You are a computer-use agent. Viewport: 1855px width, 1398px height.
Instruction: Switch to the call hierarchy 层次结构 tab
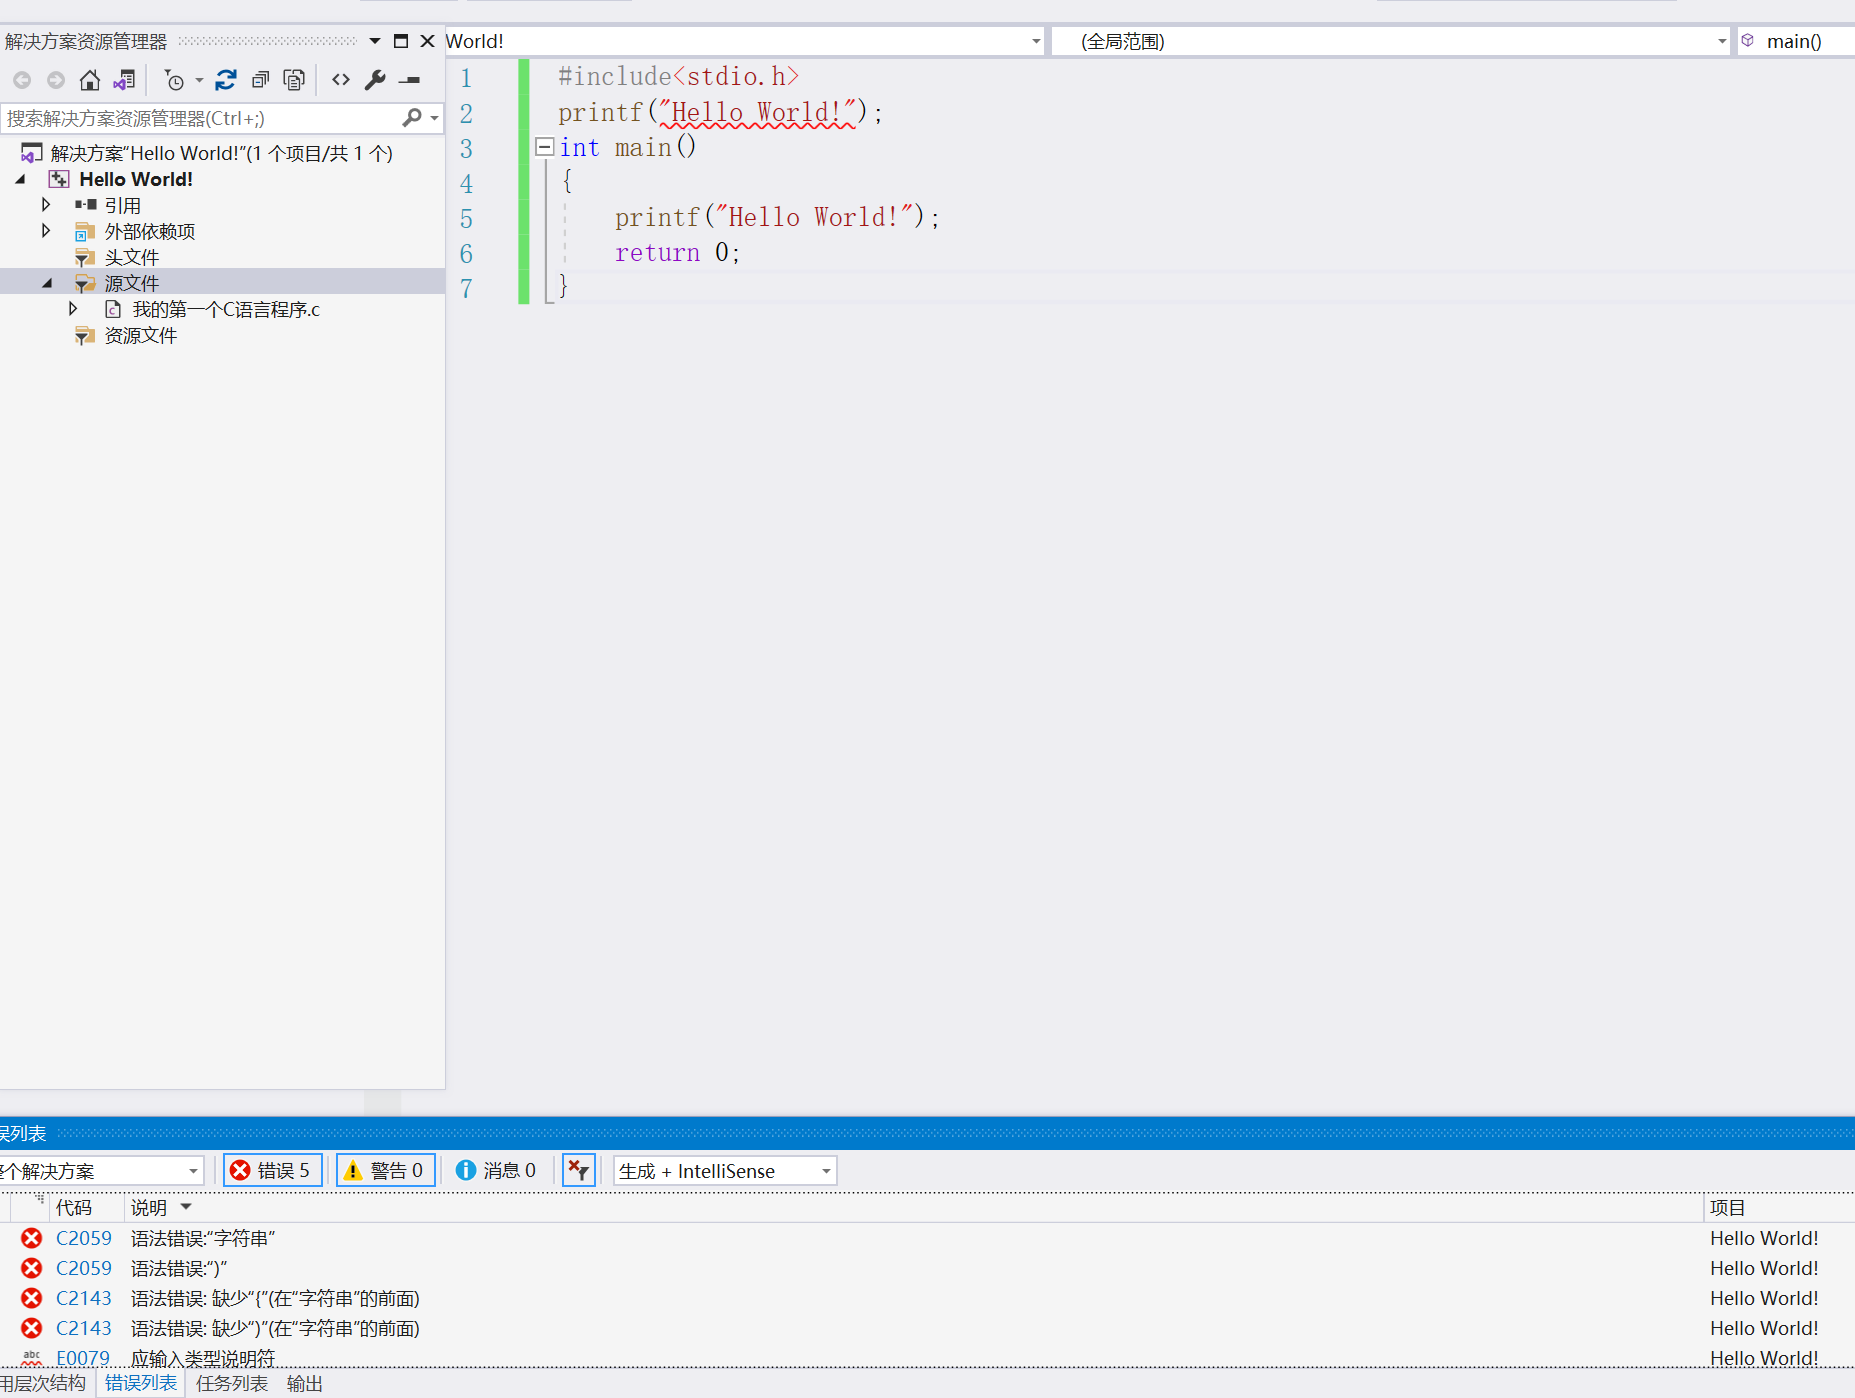43,1383
